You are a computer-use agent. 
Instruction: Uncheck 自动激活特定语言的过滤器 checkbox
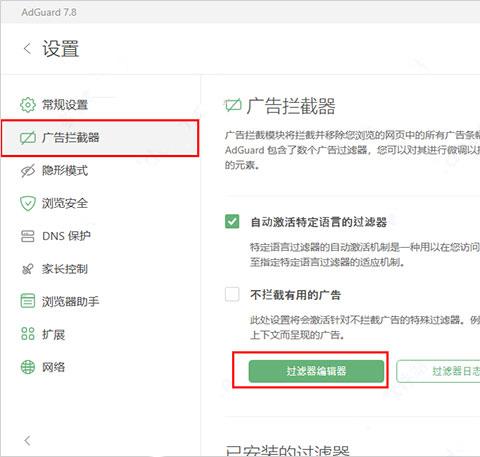point(232,221)
